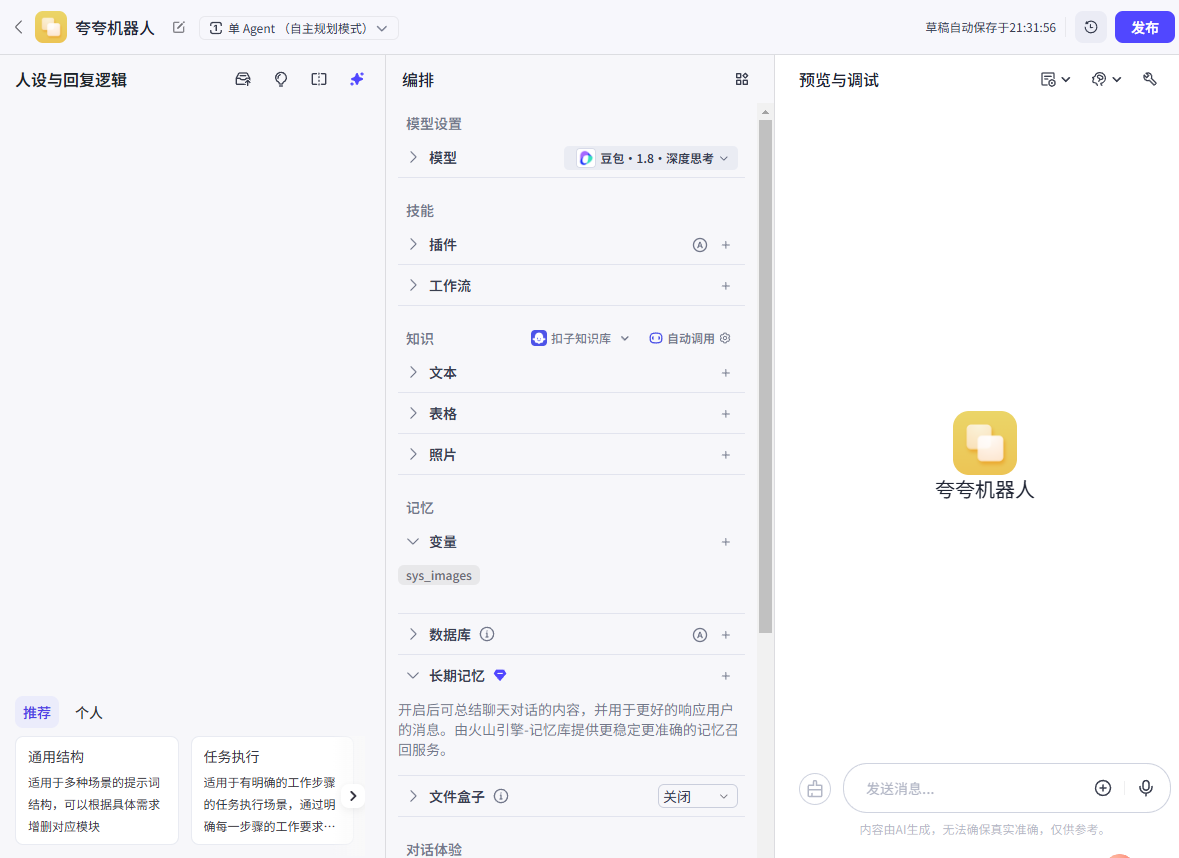Collapse the 变量 section
The height and width of the screenshot is (858, 1179).
412,541
